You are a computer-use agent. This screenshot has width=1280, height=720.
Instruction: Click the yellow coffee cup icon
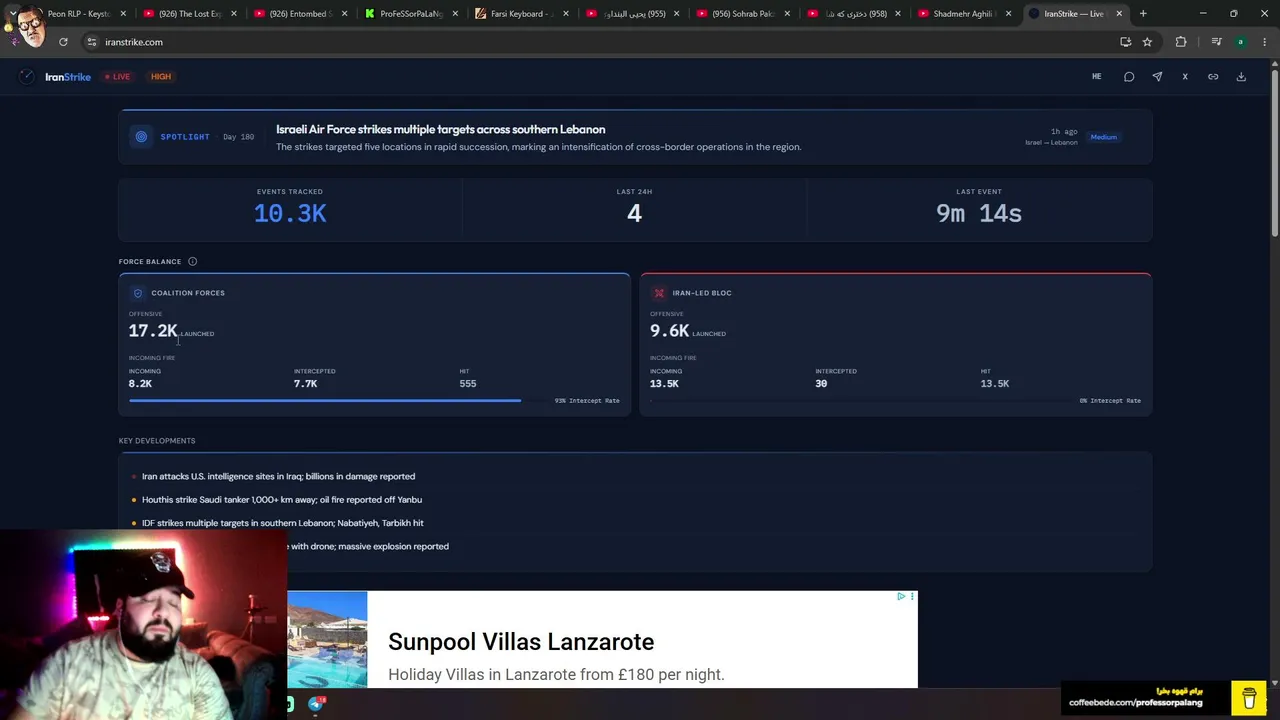pos(1249,697)
